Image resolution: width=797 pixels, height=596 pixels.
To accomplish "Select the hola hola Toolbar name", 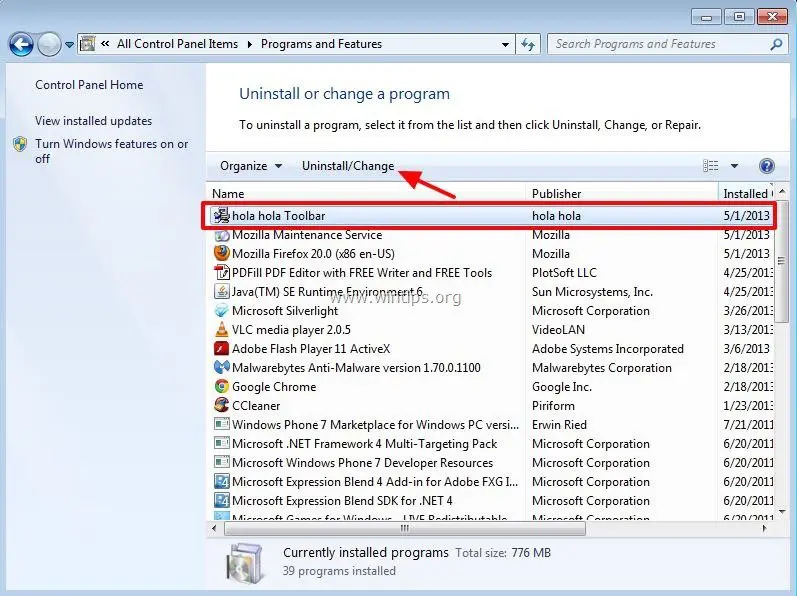I will [279, 216].
